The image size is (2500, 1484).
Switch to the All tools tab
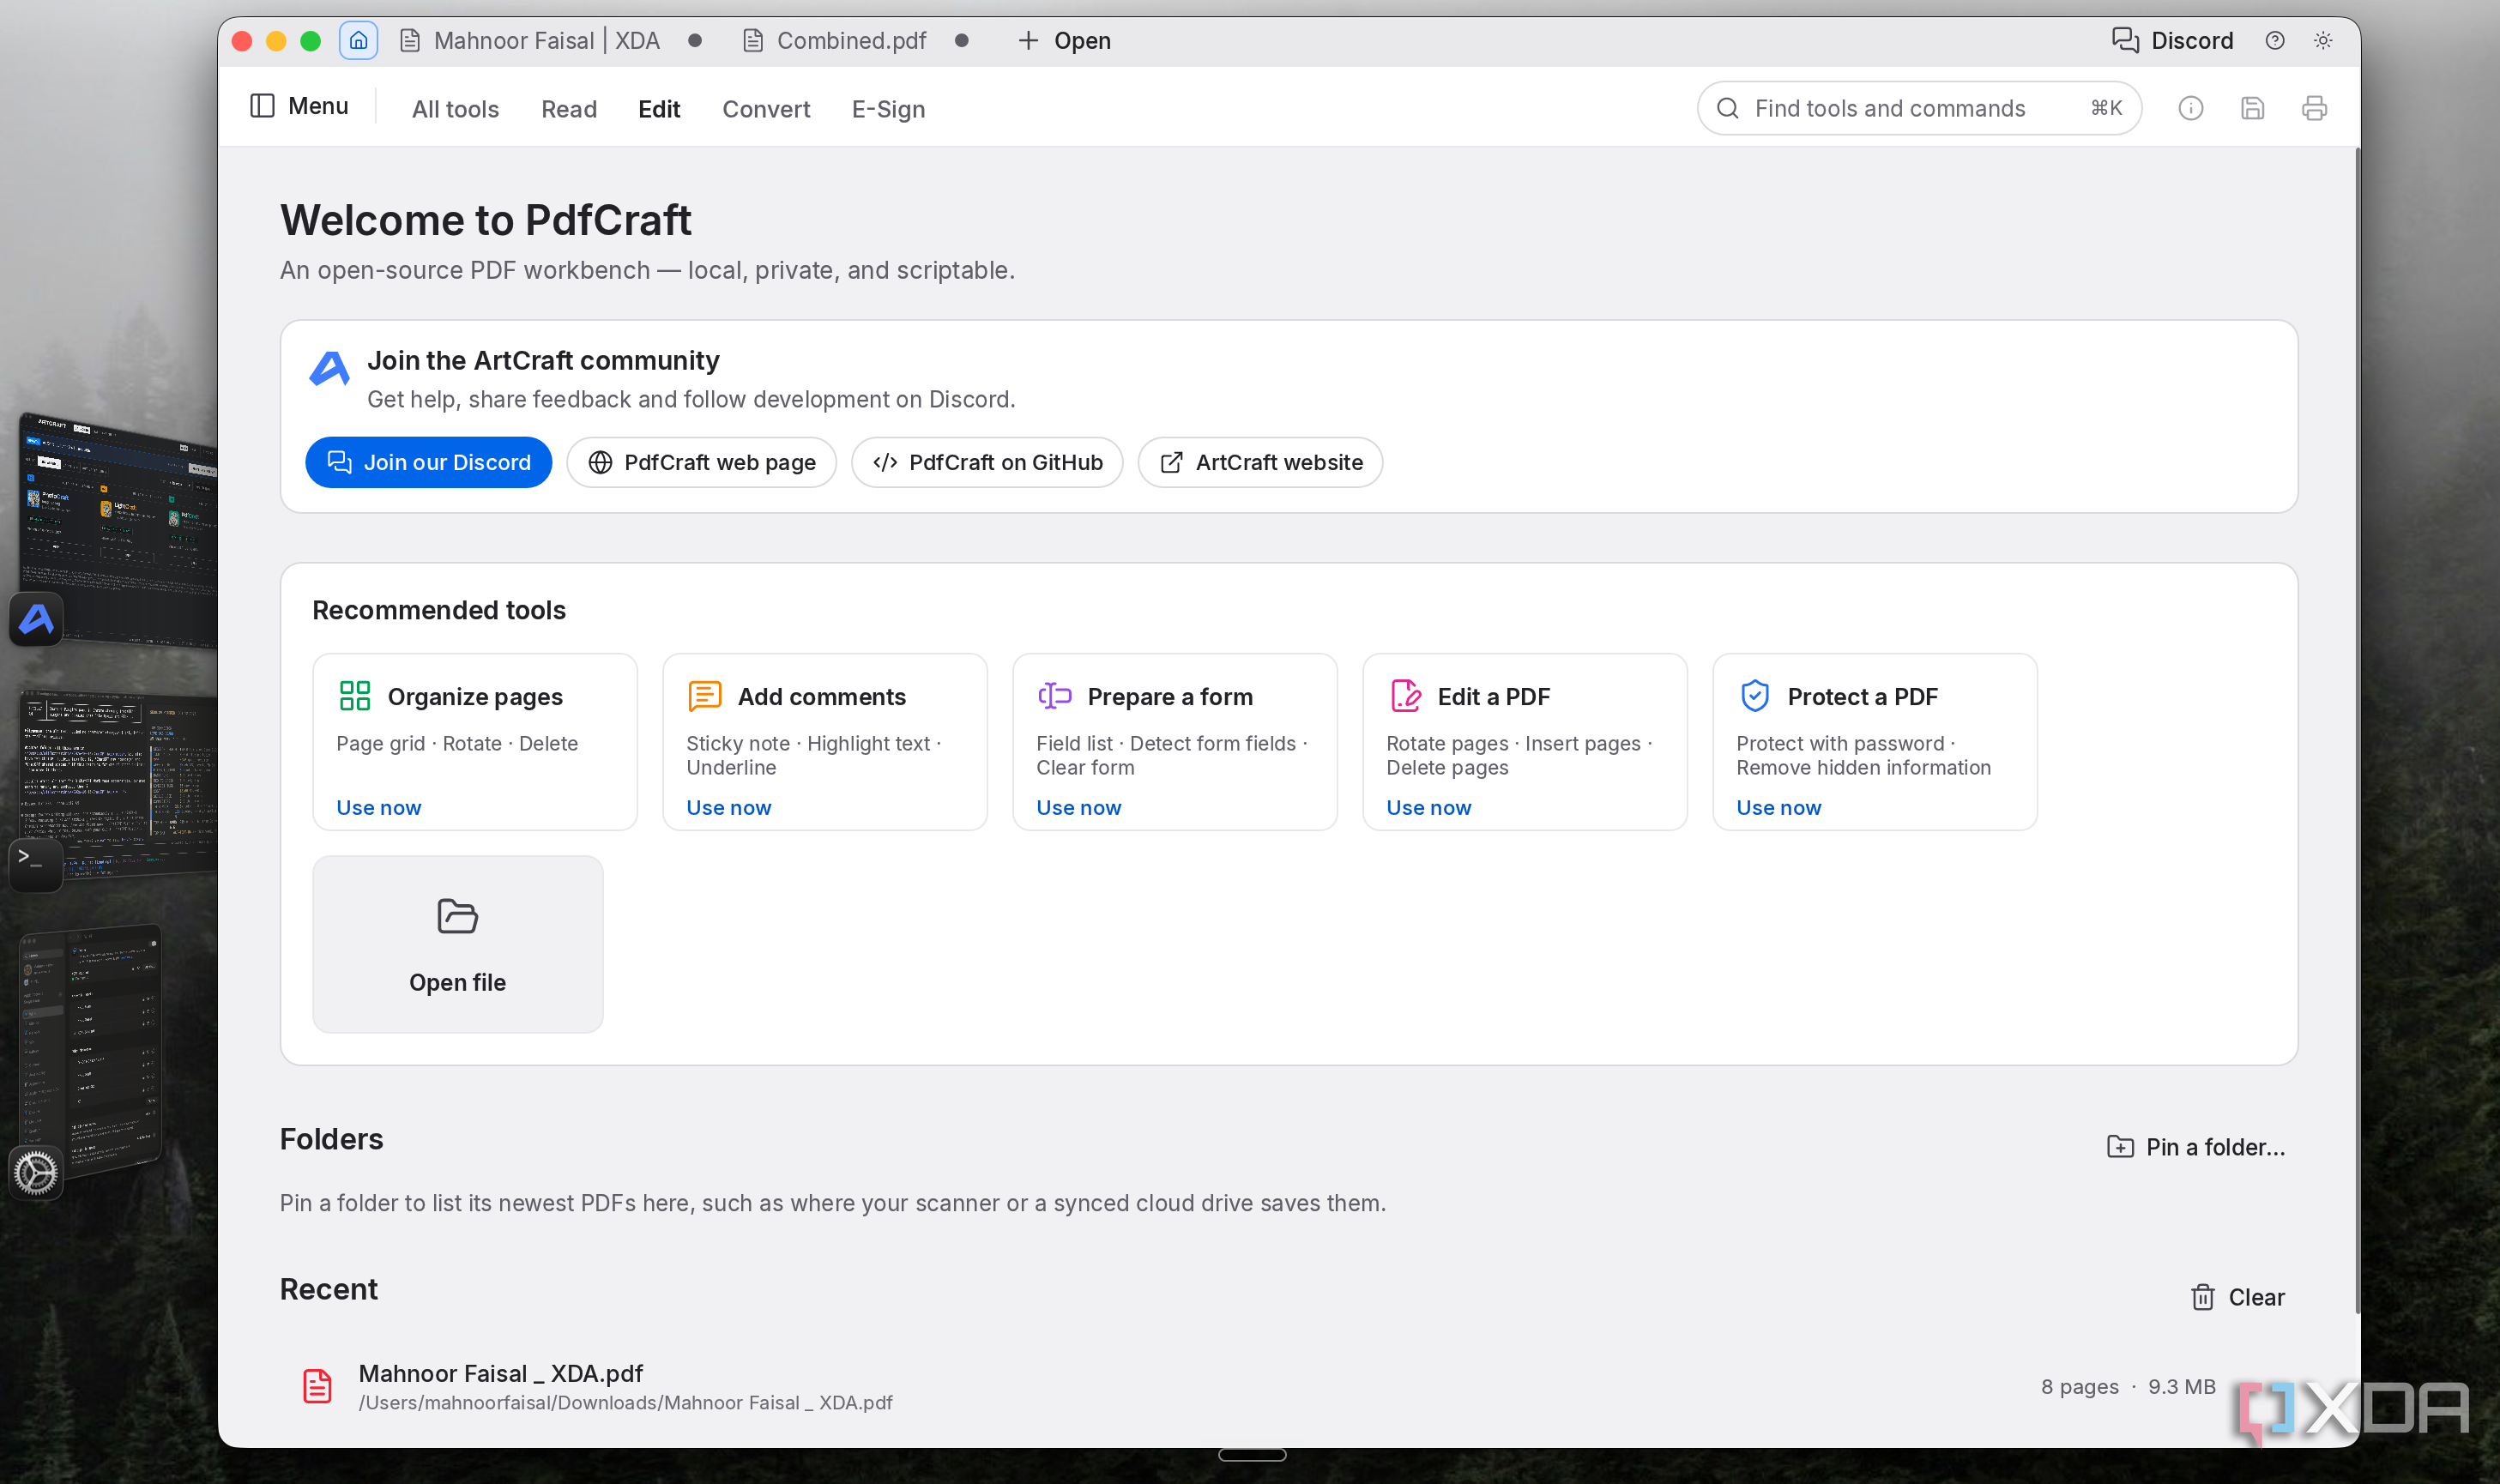(x=455, y=109)
